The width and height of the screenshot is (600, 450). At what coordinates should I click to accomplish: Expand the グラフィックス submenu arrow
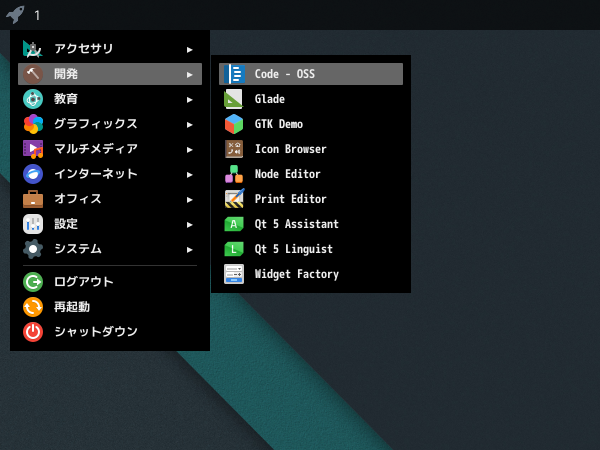(x=189, y=125)
